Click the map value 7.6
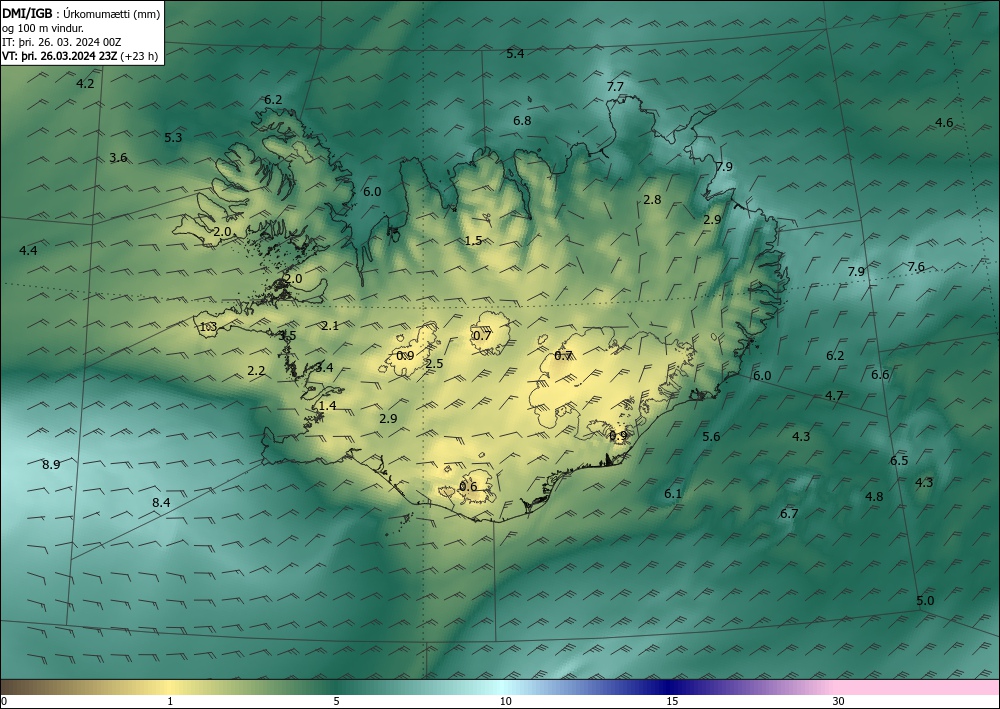 pos(916,267)
